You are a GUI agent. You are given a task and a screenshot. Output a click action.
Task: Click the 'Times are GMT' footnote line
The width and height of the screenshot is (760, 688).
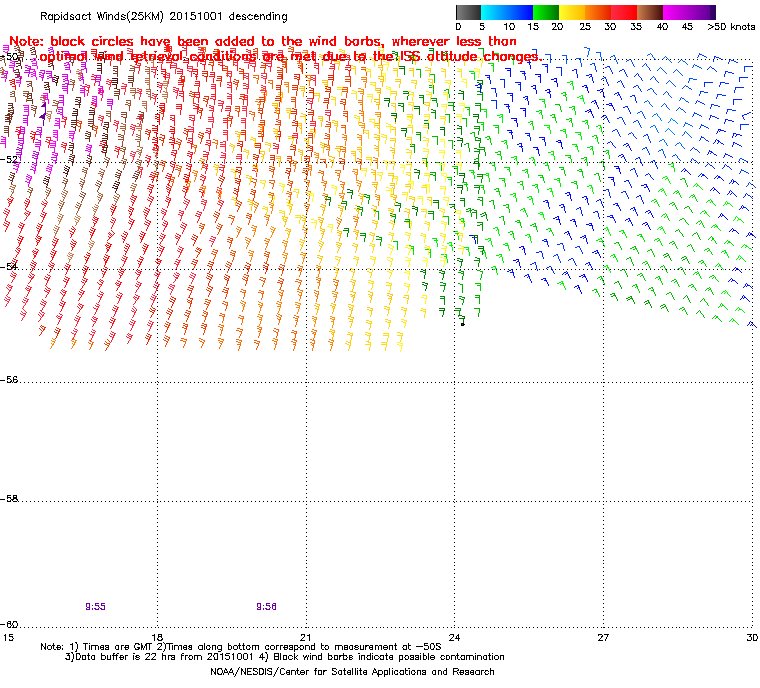241,647
